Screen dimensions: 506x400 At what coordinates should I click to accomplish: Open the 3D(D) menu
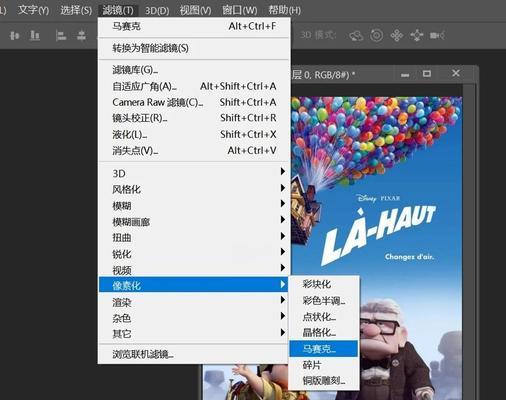coord(157,10)
